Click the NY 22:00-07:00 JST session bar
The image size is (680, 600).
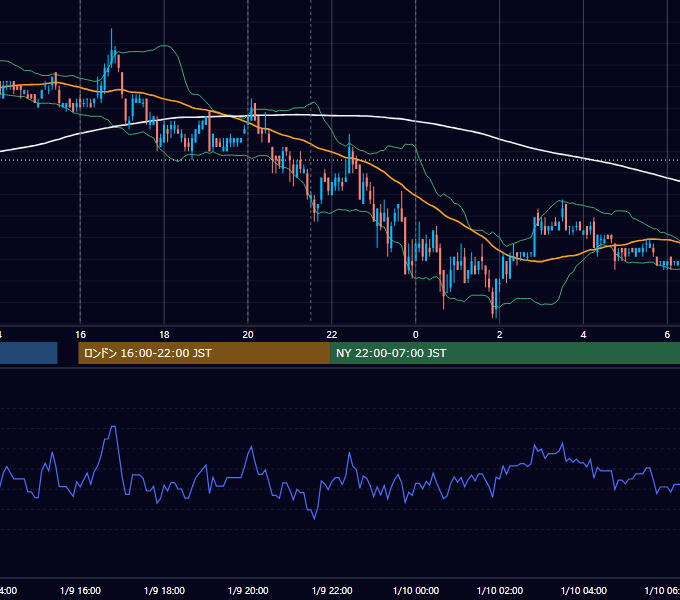point(505,353)
